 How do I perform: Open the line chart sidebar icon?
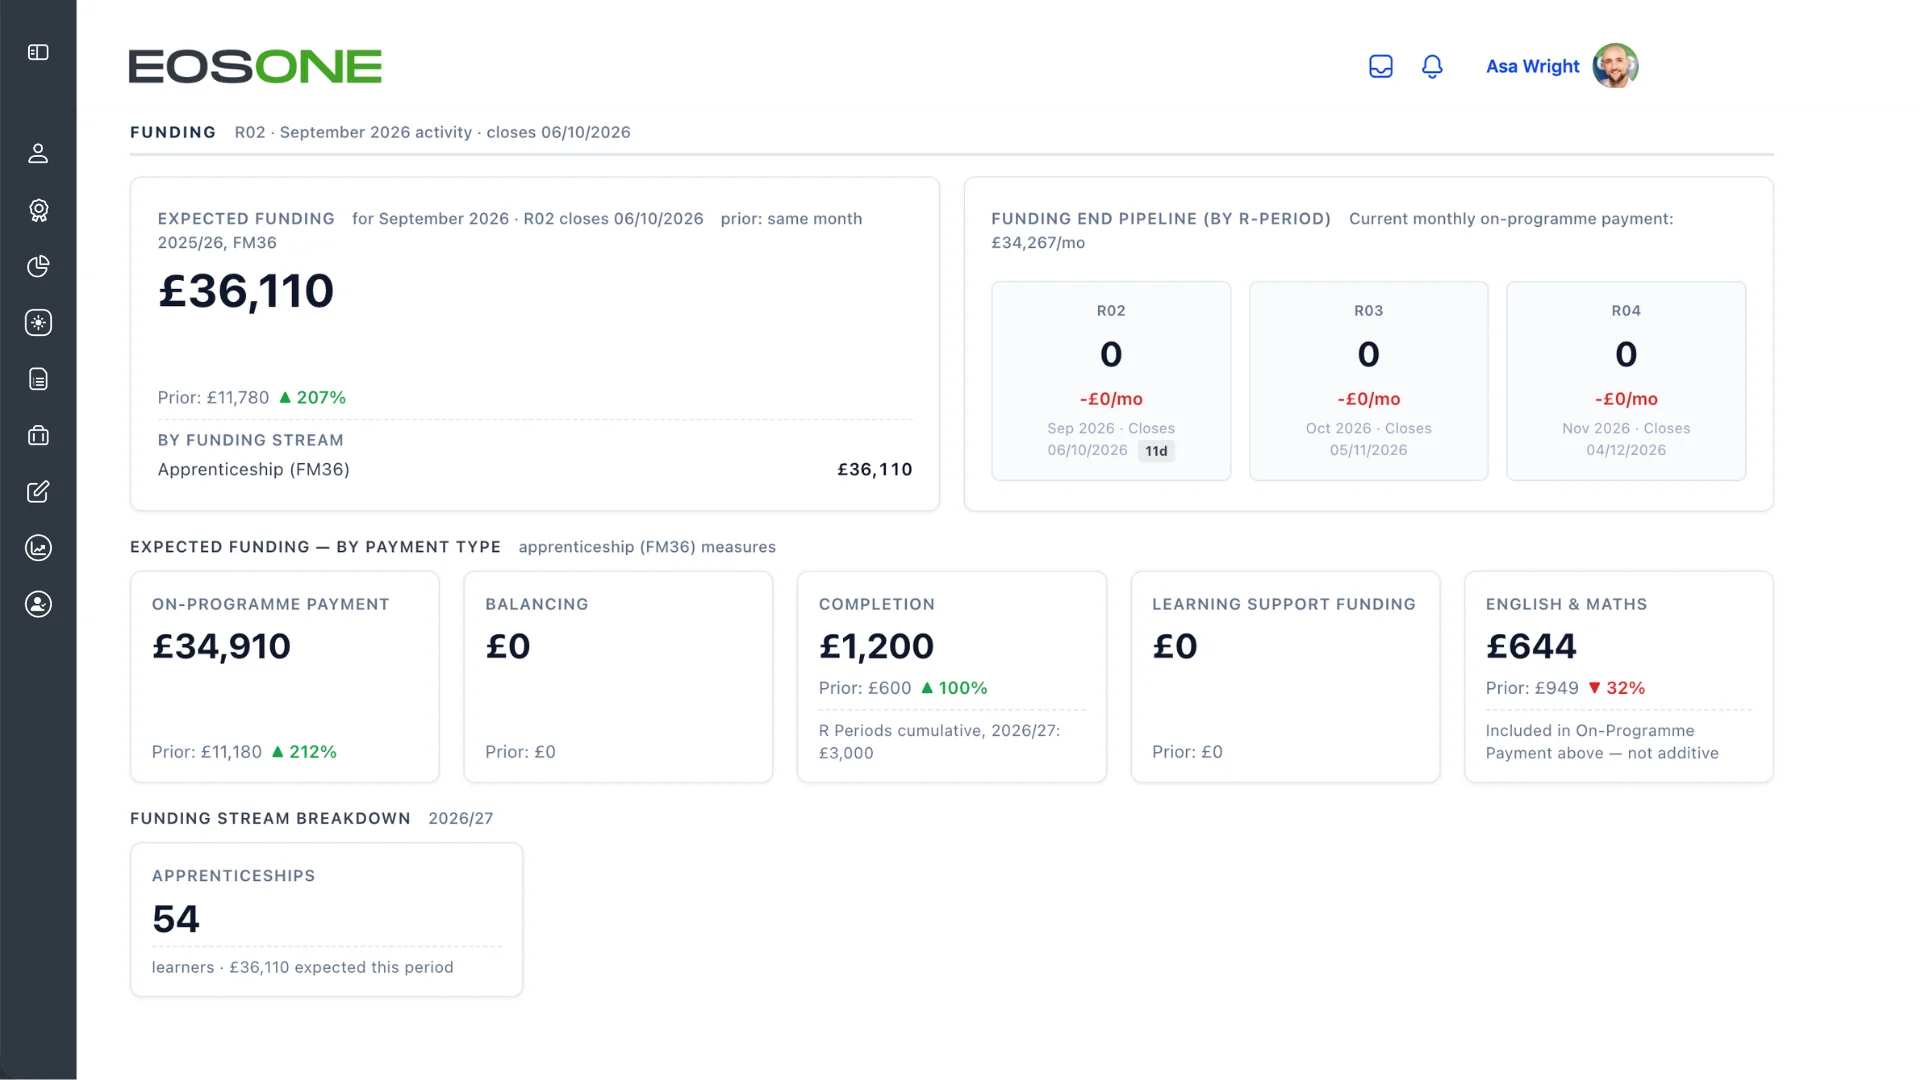pyautogui.click(x=38, y=547)
